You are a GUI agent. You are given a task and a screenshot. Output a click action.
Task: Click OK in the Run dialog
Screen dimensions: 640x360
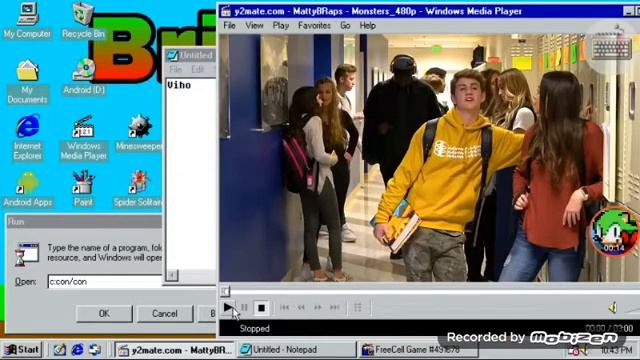104,313
